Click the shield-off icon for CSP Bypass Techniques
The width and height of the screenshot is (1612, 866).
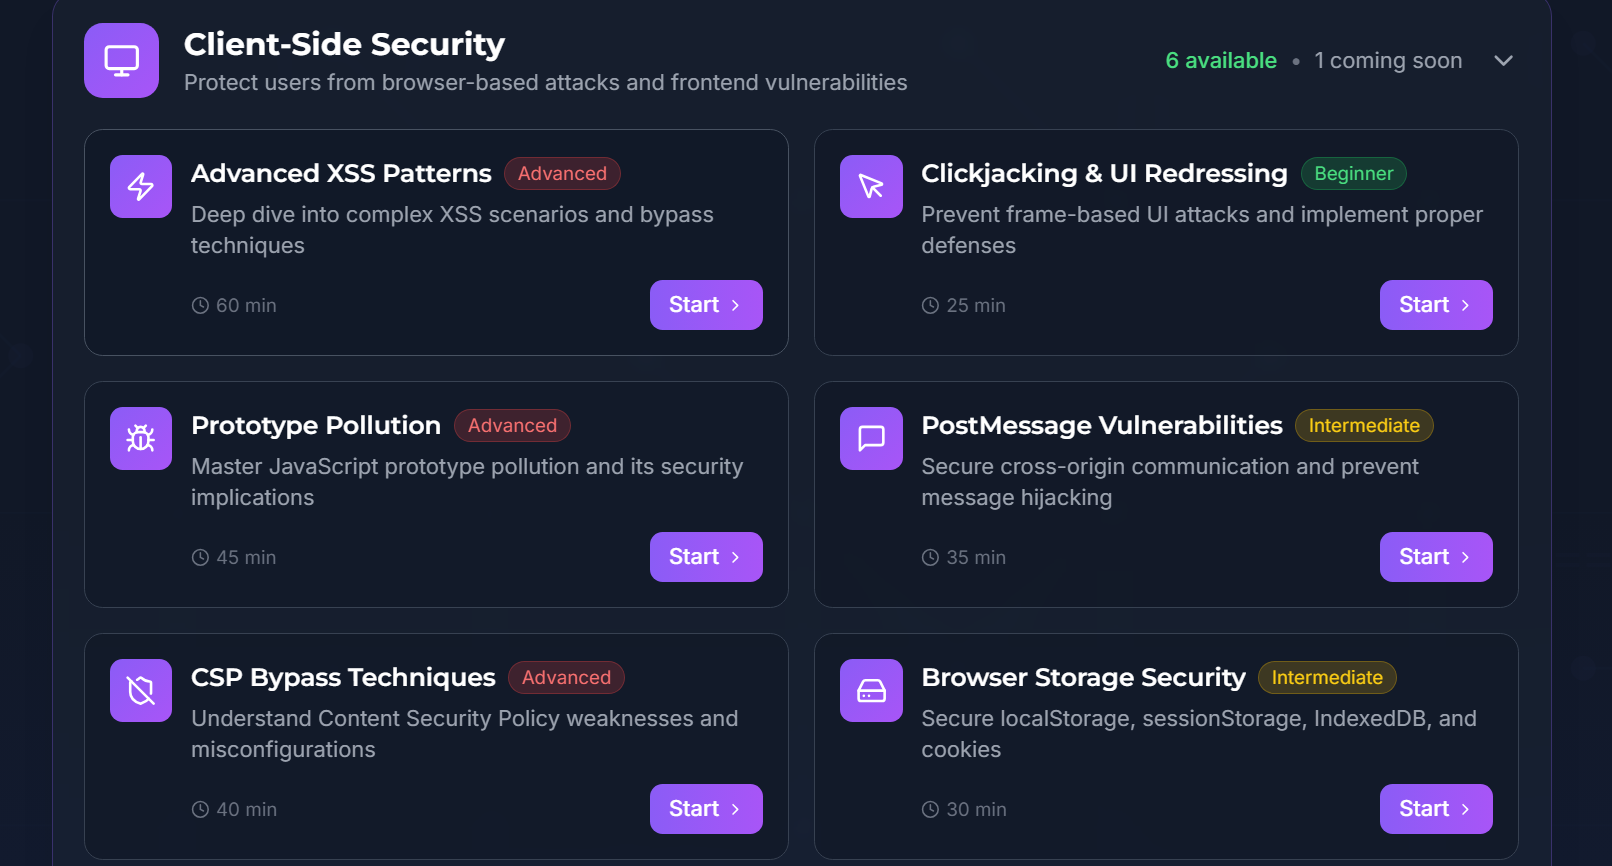141,690
